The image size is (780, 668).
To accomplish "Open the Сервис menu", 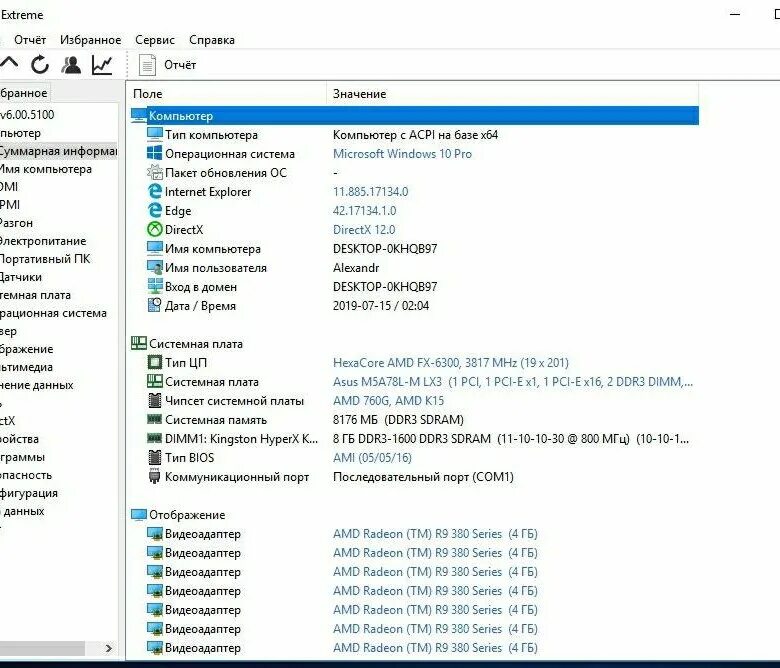I will point(155,40).
